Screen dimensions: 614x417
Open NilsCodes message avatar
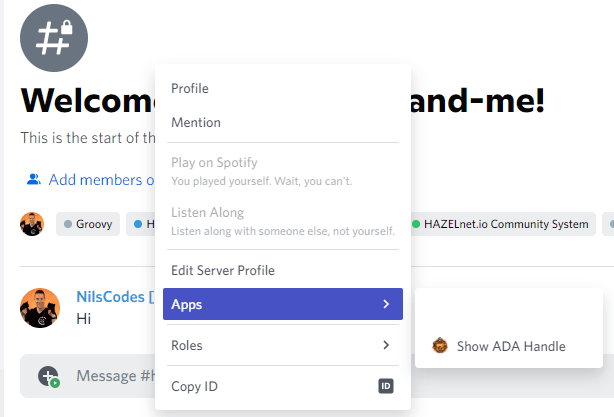coord(40,308)
